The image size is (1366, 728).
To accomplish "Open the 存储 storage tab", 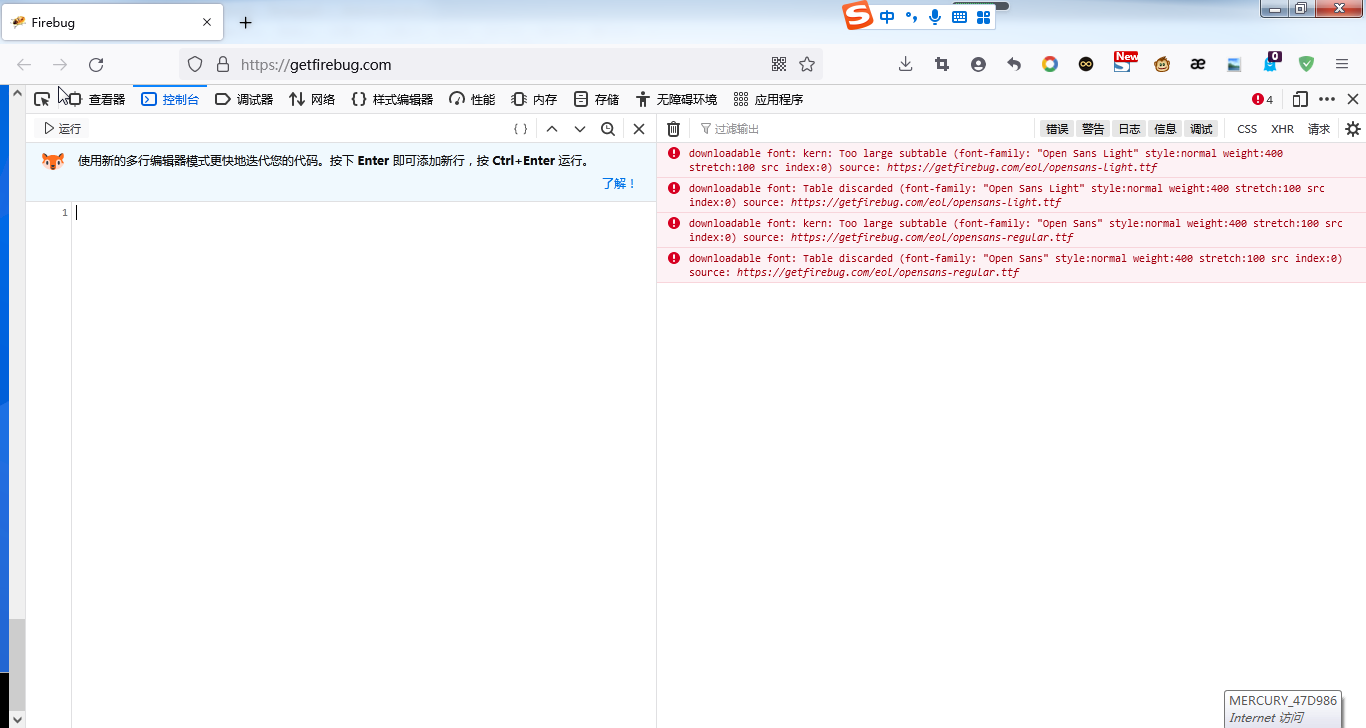I will [596, 99].
